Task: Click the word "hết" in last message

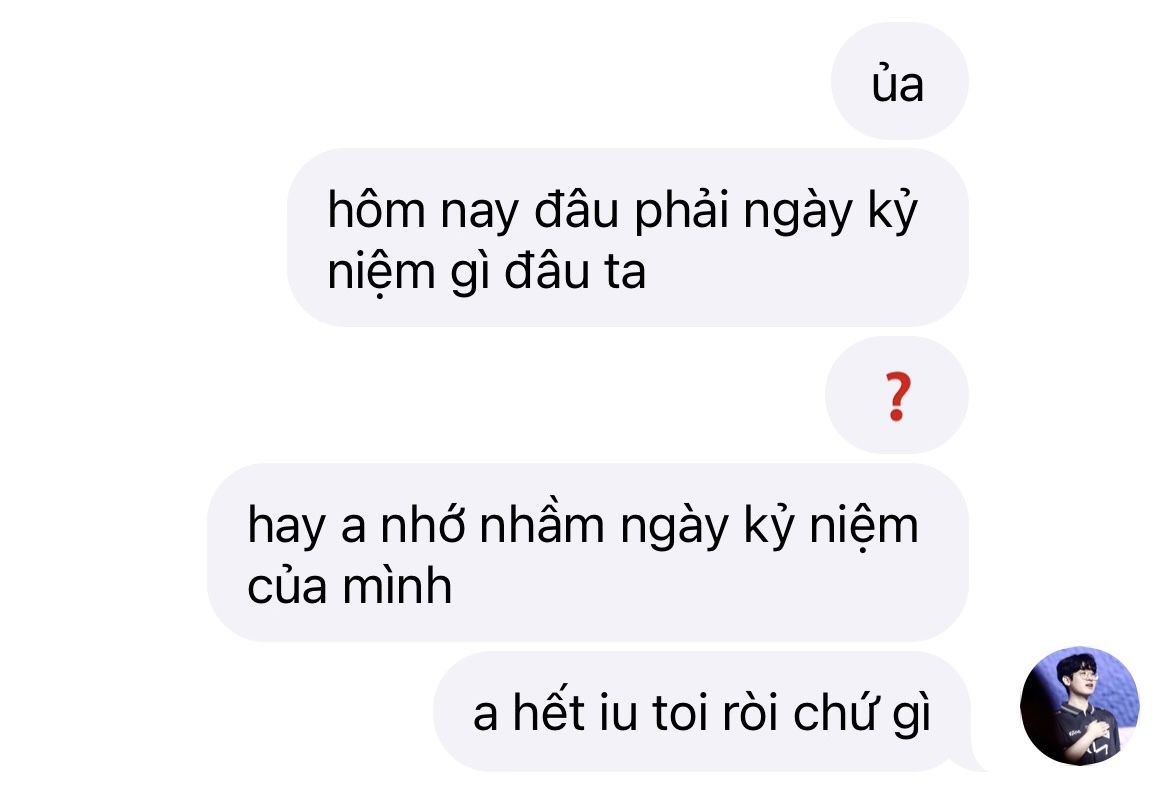Action: tap(548, 710)
